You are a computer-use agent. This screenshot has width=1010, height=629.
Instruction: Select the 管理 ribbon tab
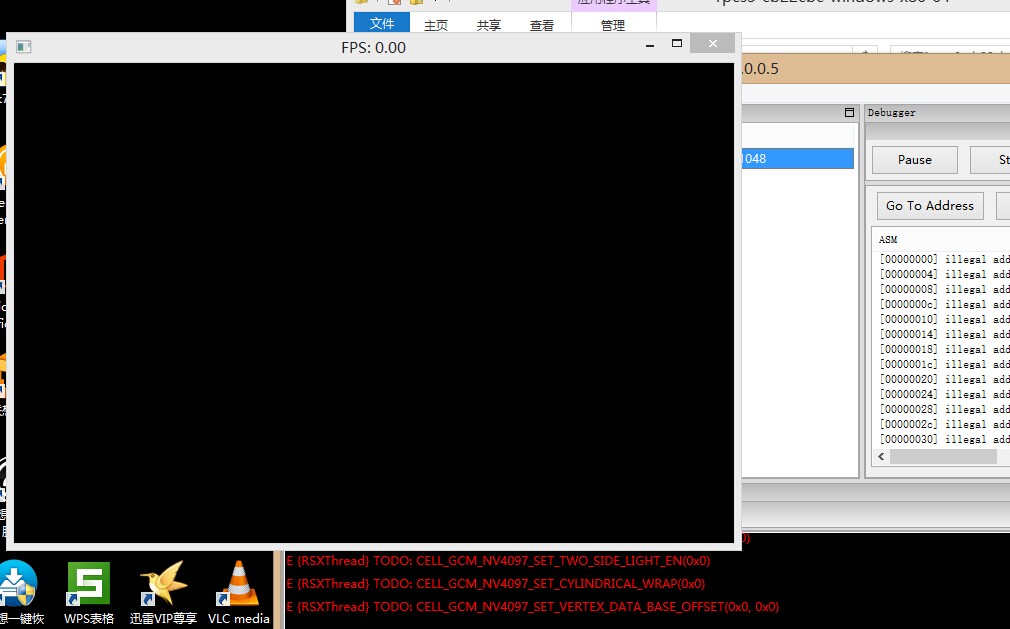pyautogui.click(x=613, y=25)
